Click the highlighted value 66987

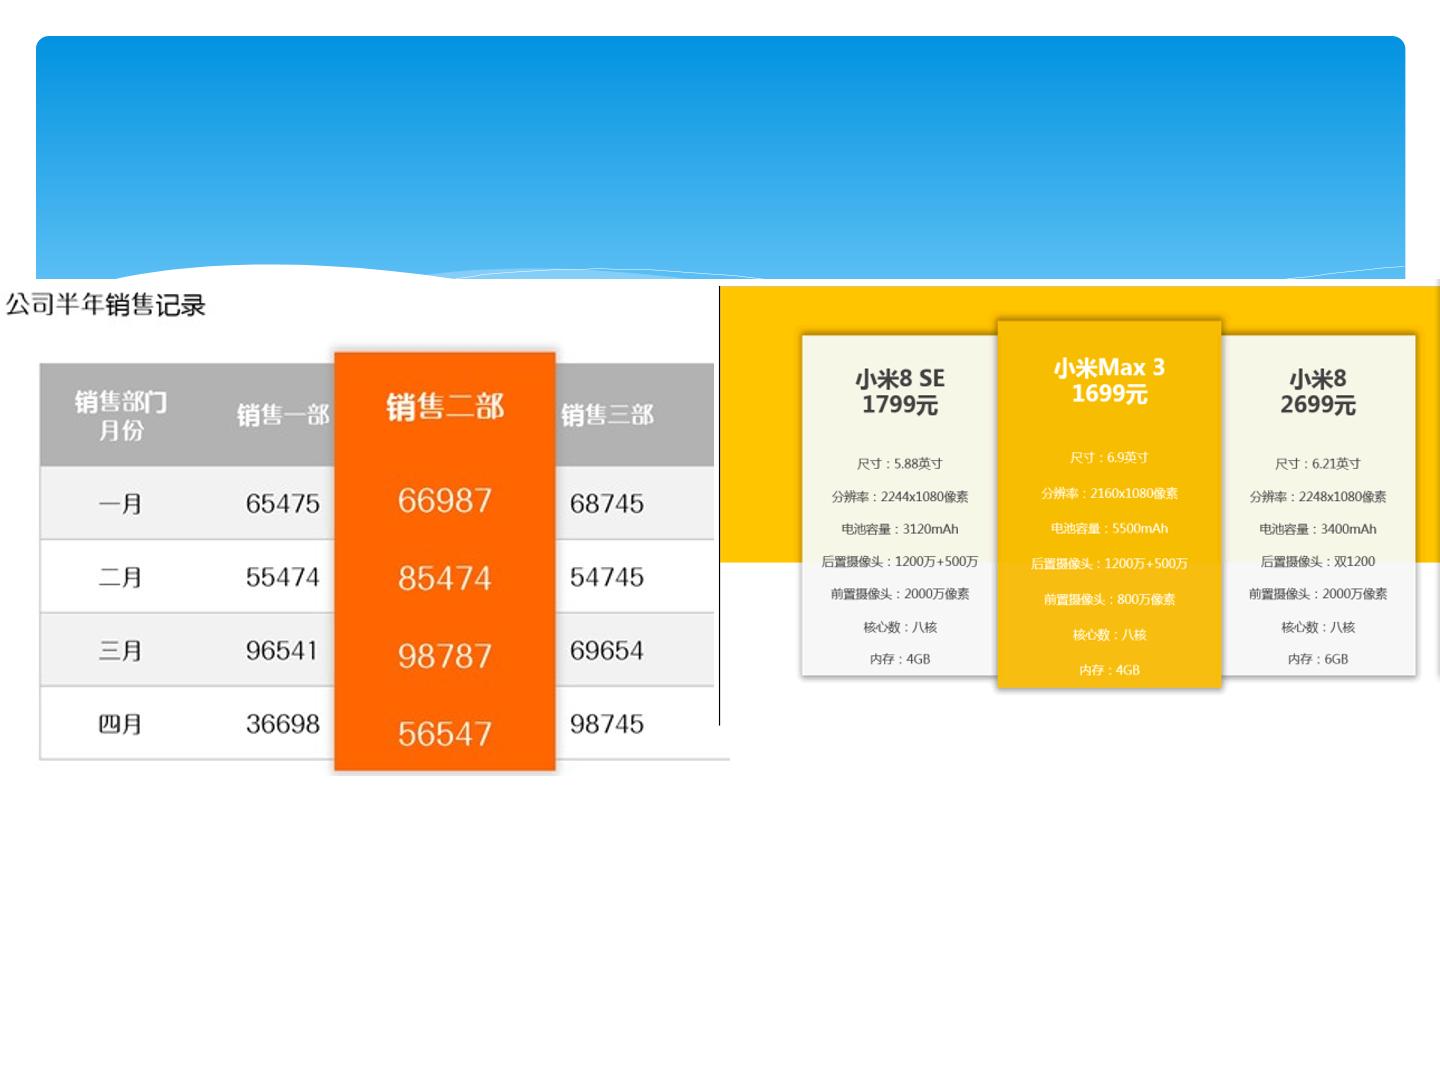coord(445,500)
